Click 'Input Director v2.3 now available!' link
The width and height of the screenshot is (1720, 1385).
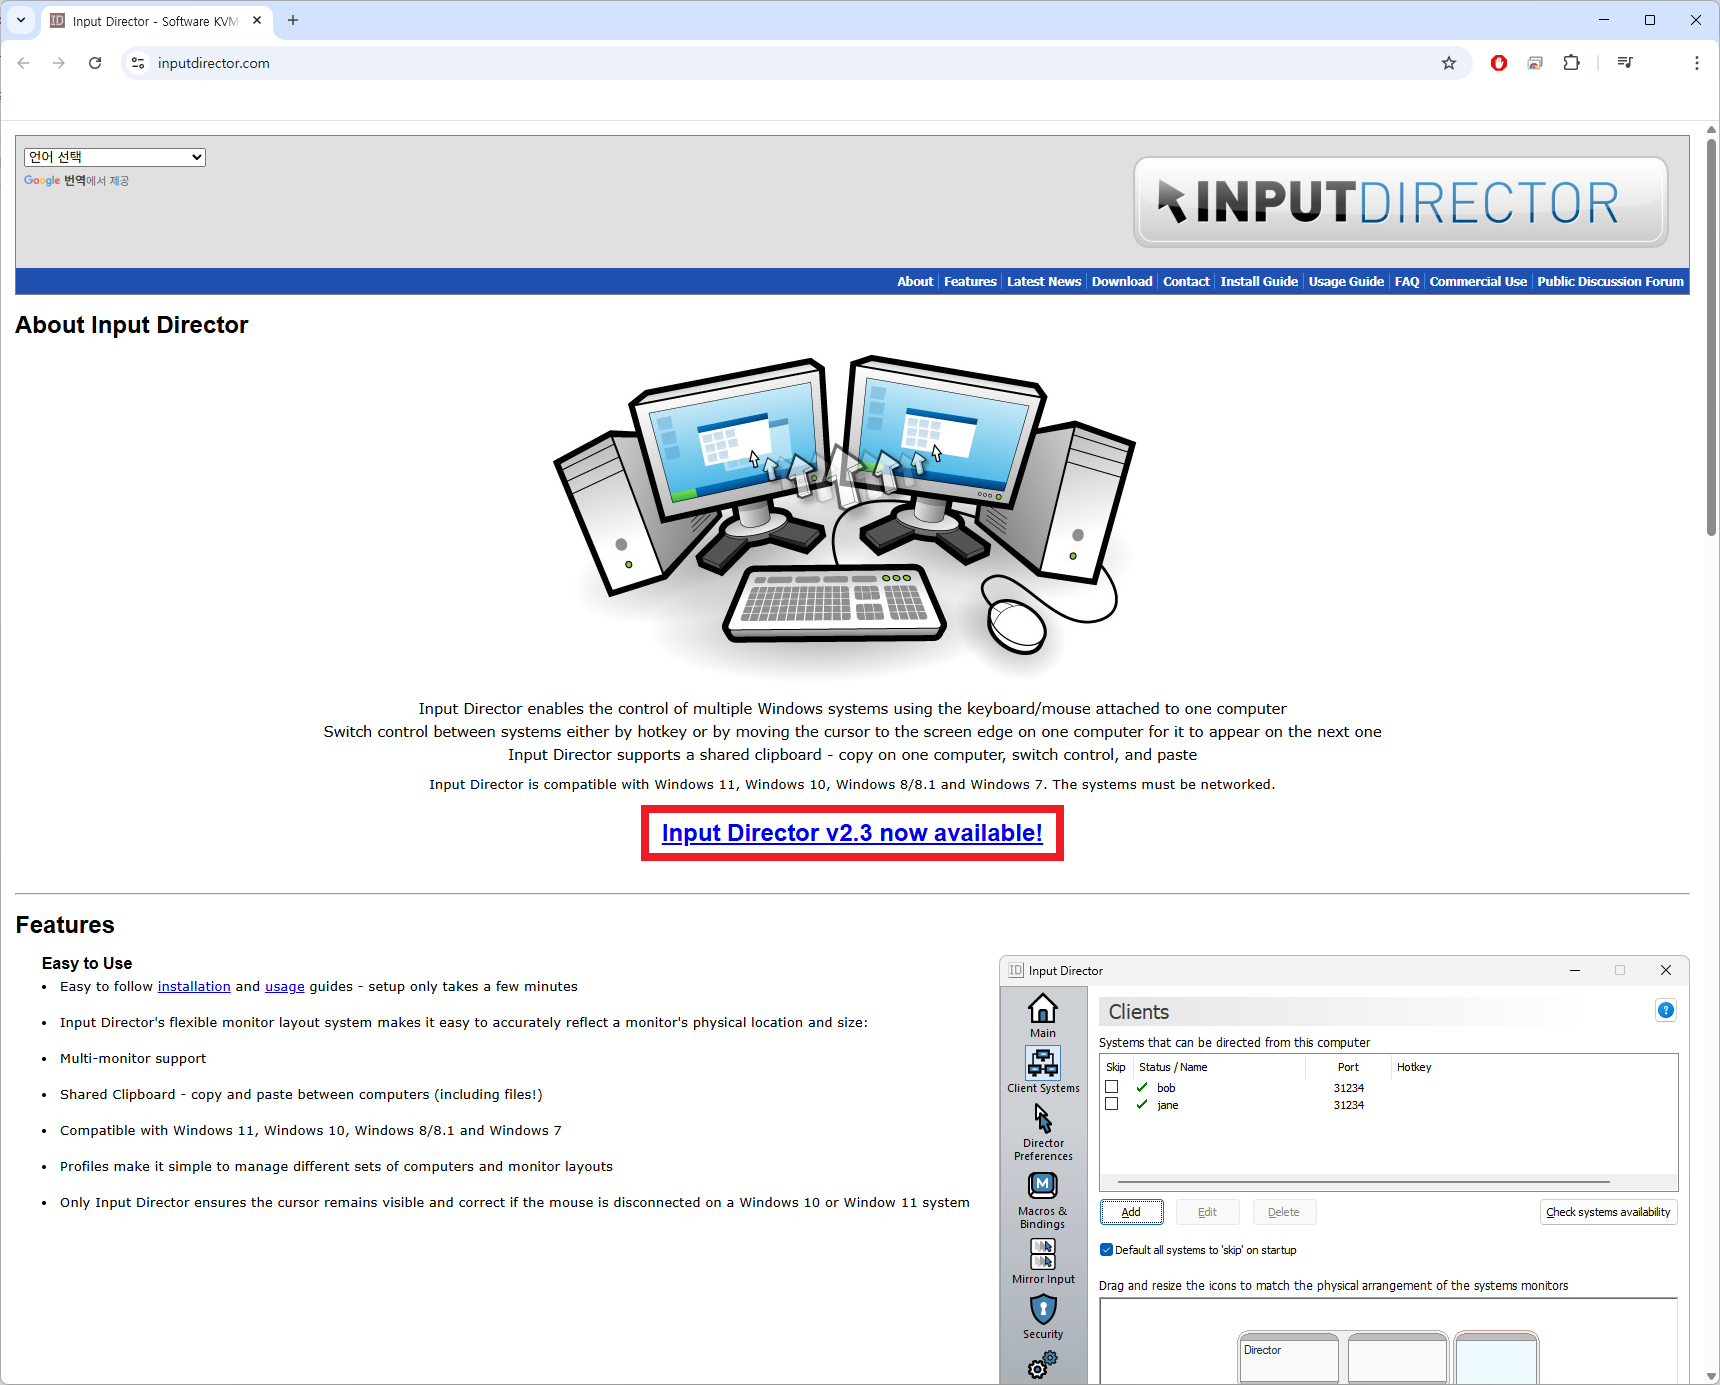(852, 833)
